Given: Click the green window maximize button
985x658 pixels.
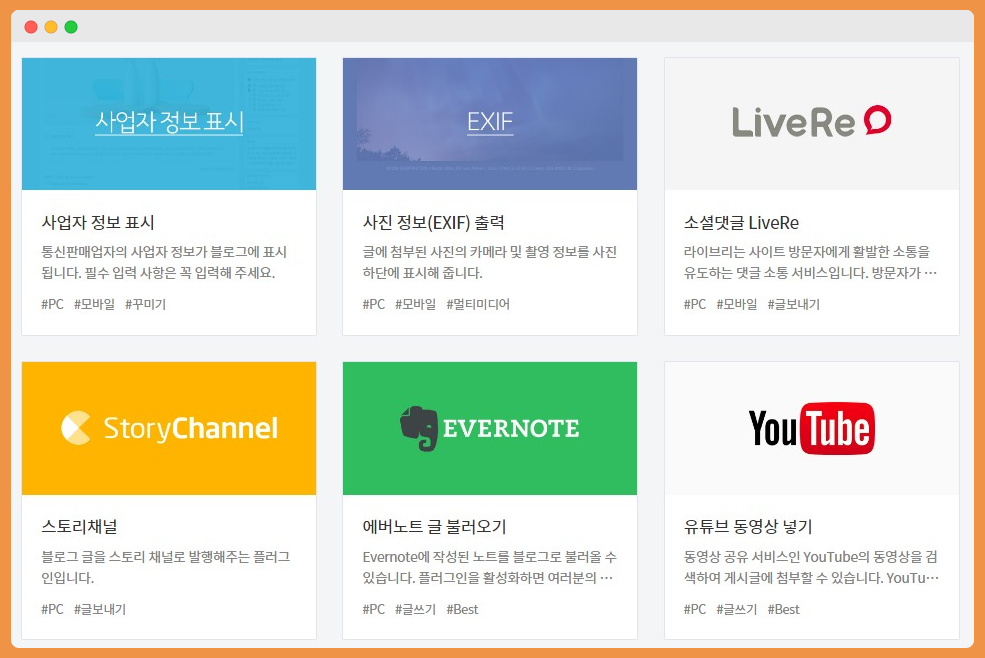Looking at the screenshot, I should 71,27.
